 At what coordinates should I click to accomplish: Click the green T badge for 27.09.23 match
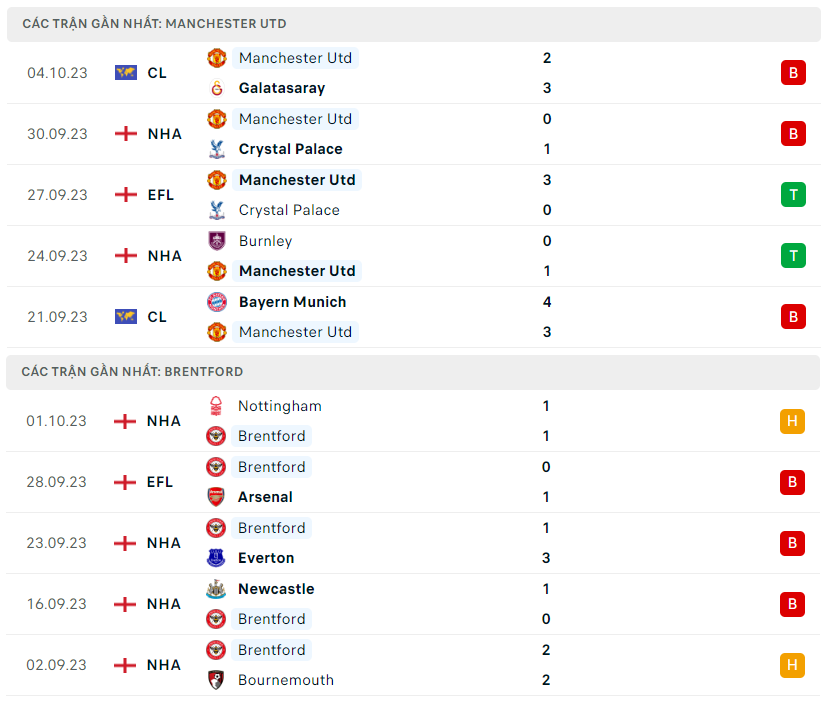click(x=793, y=195)
